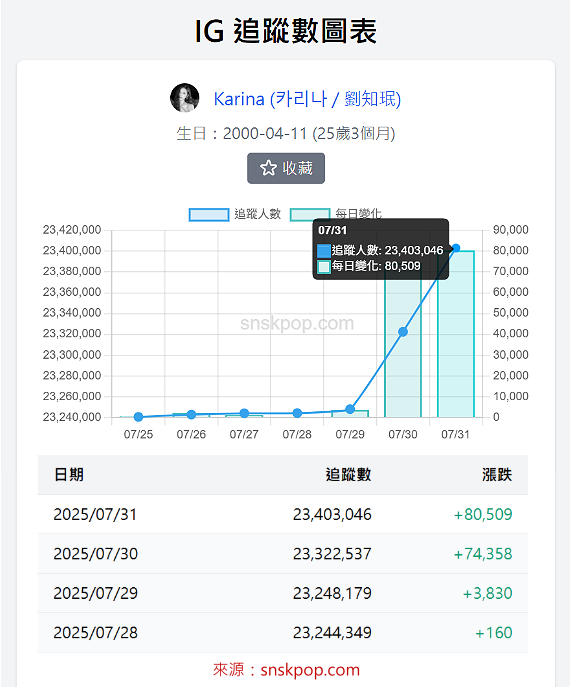Click the 漲跌 column header
570x687 pixels.
coord(497,475)
